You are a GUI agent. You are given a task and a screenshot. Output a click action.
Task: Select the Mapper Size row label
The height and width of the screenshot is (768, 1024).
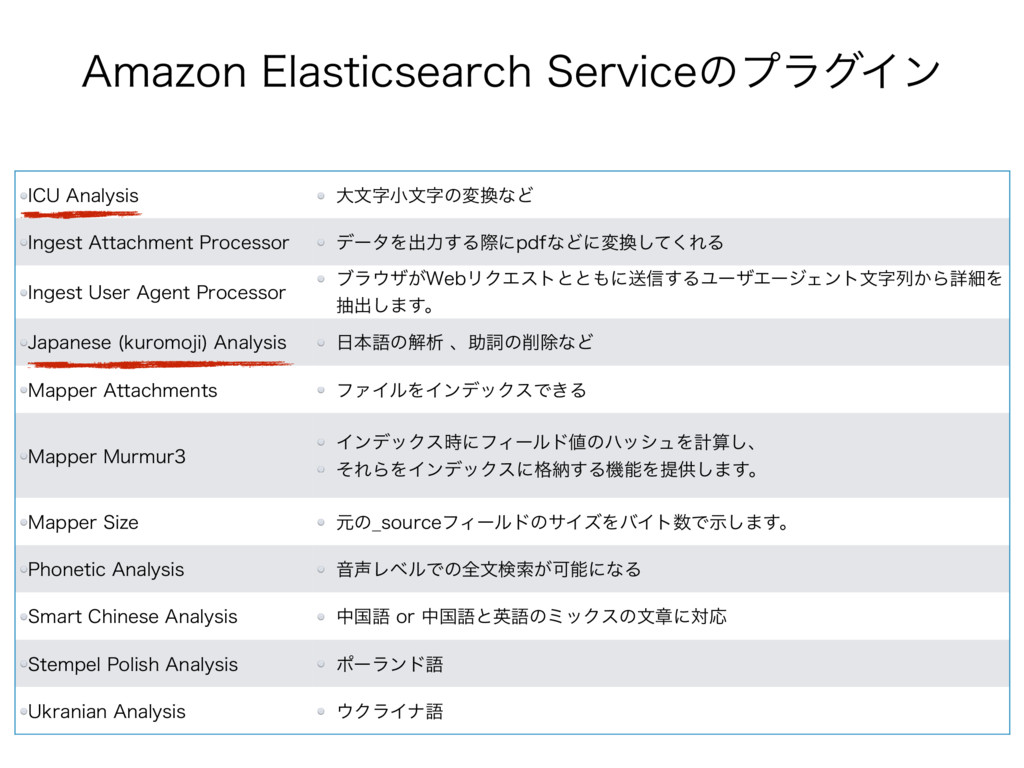coord(83,522)
